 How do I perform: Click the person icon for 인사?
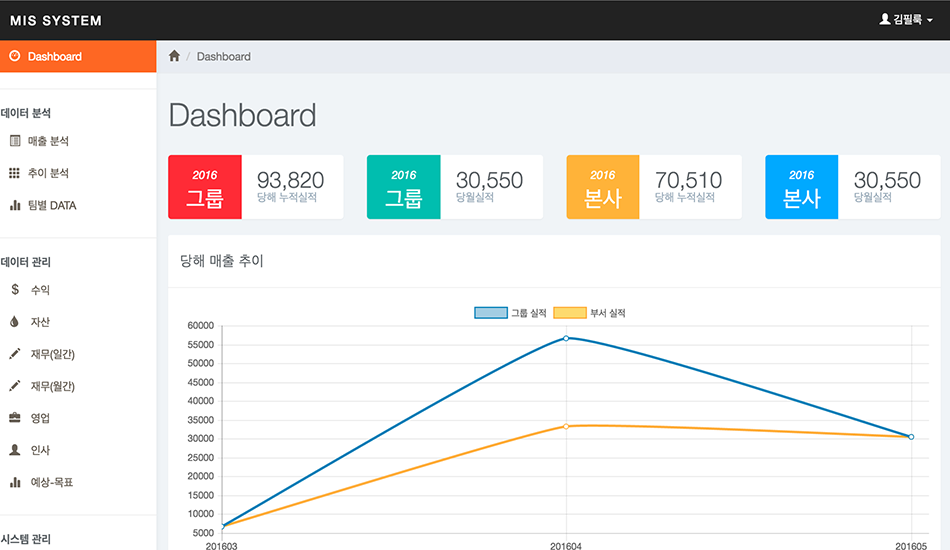coord(15,450)
